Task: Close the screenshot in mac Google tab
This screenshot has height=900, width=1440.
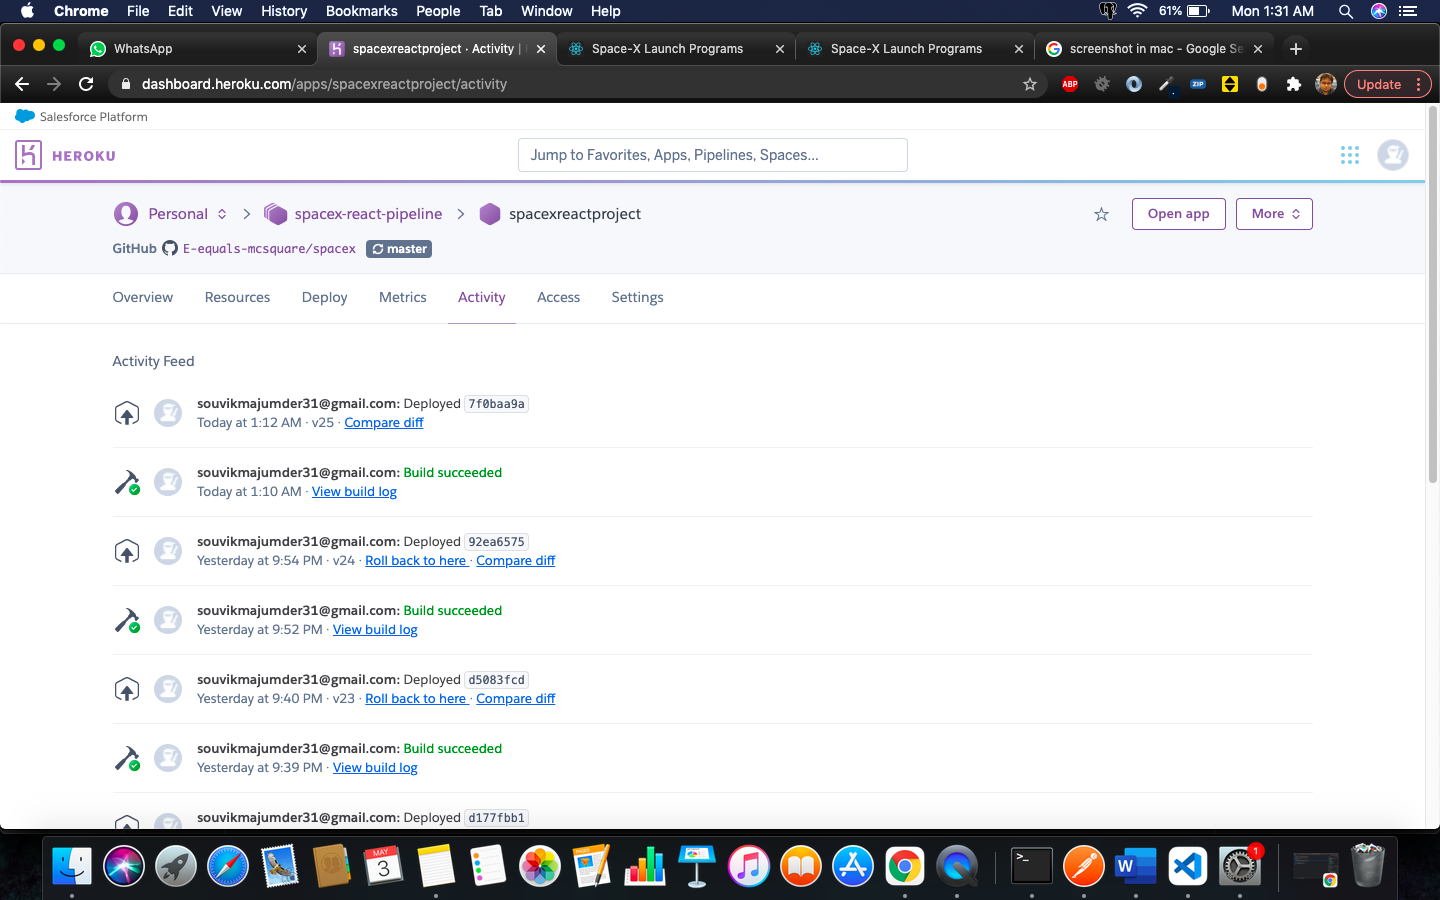Action: click(1258, 48)
